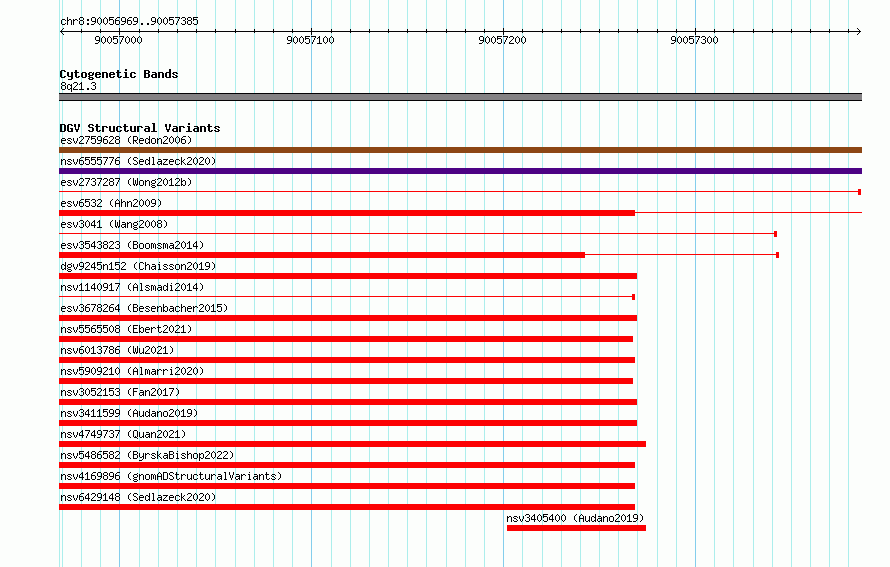The image size is (890, 567).
Task: Open nsv6555776 (Sedlazeck2020) variant label
Action: 138,161
